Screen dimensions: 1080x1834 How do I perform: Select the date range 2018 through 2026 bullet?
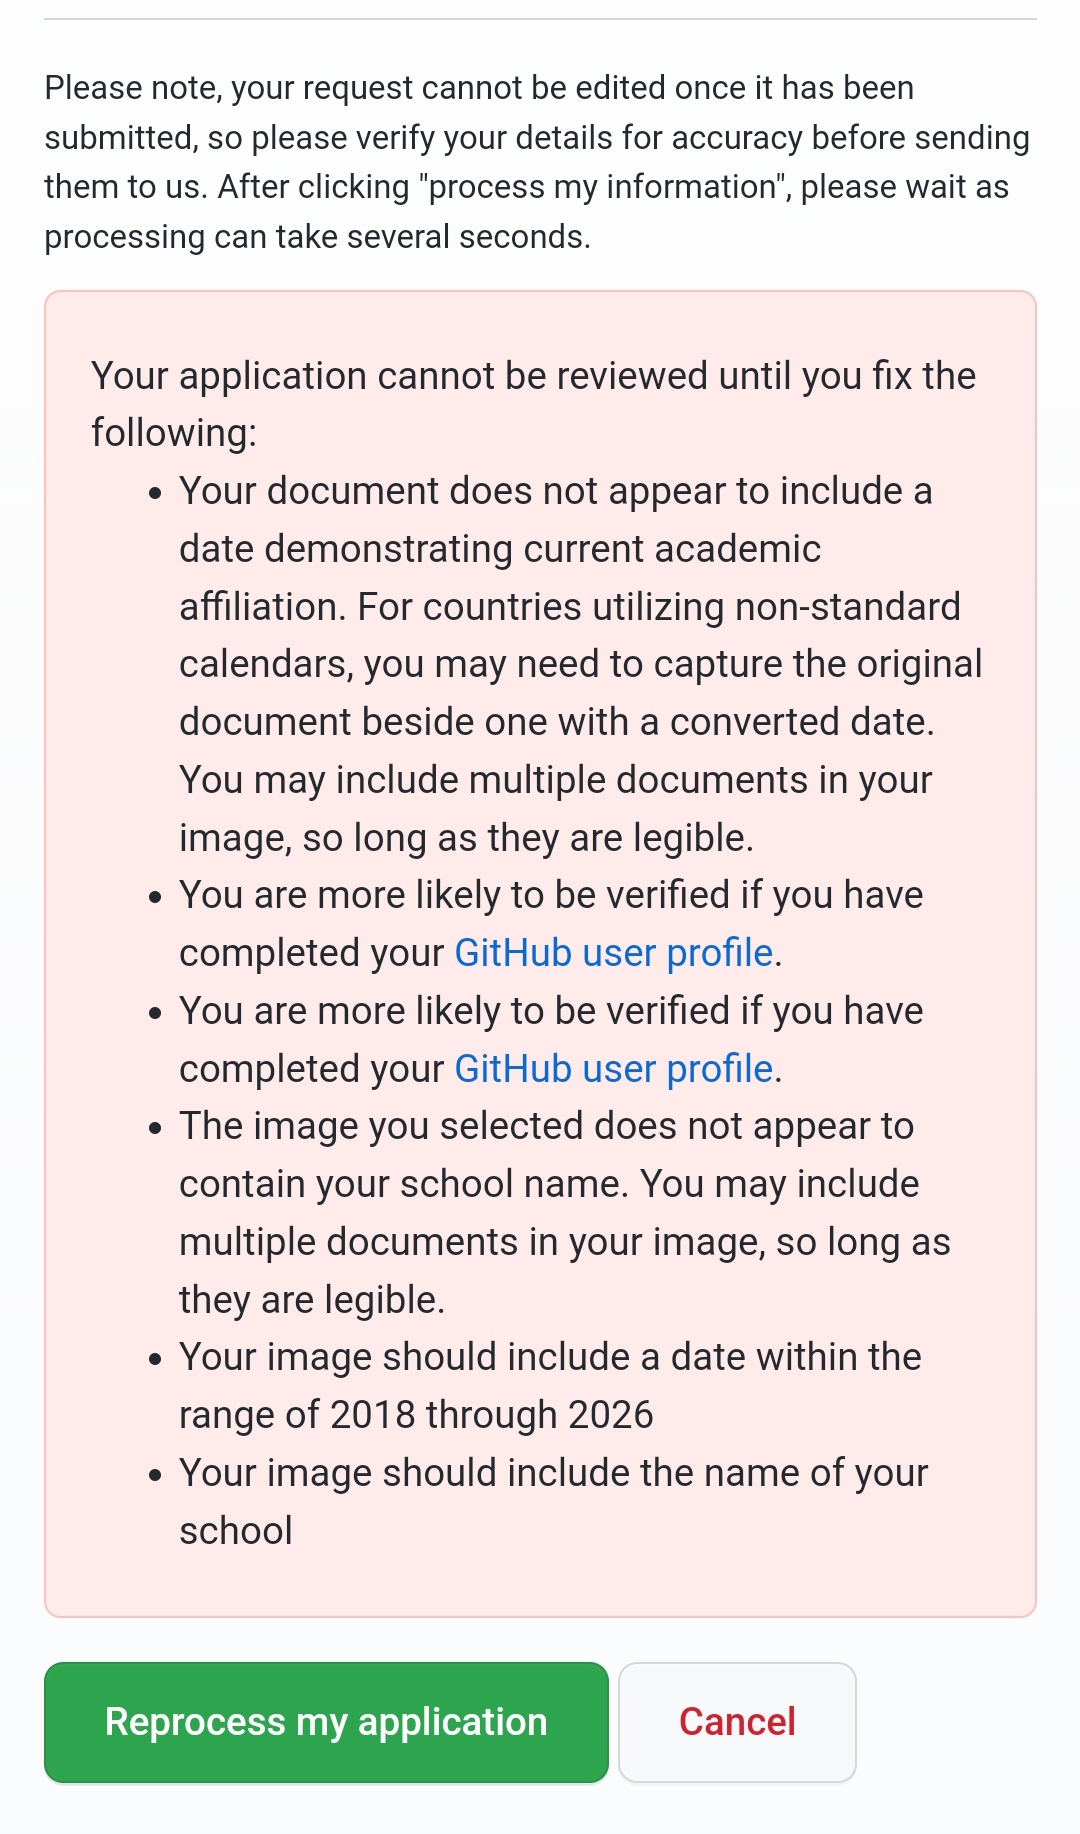pos(550,1385)
